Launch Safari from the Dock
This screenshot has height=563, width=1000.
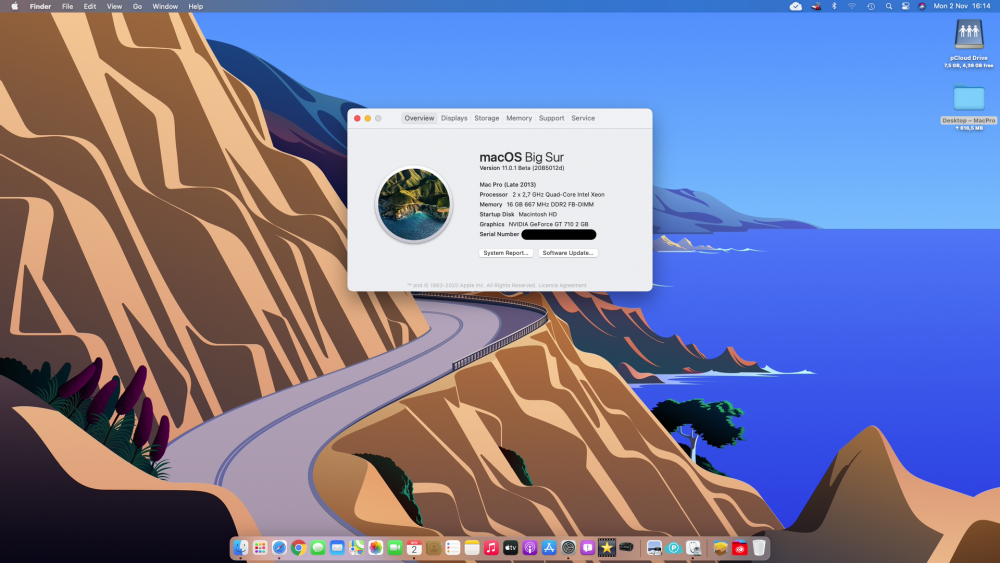pos(279,547)
